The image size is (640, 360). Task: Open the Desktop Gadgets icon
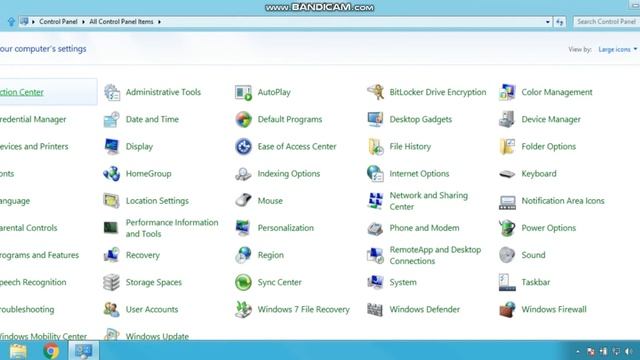pyautogui.click(x=375, y=120)
